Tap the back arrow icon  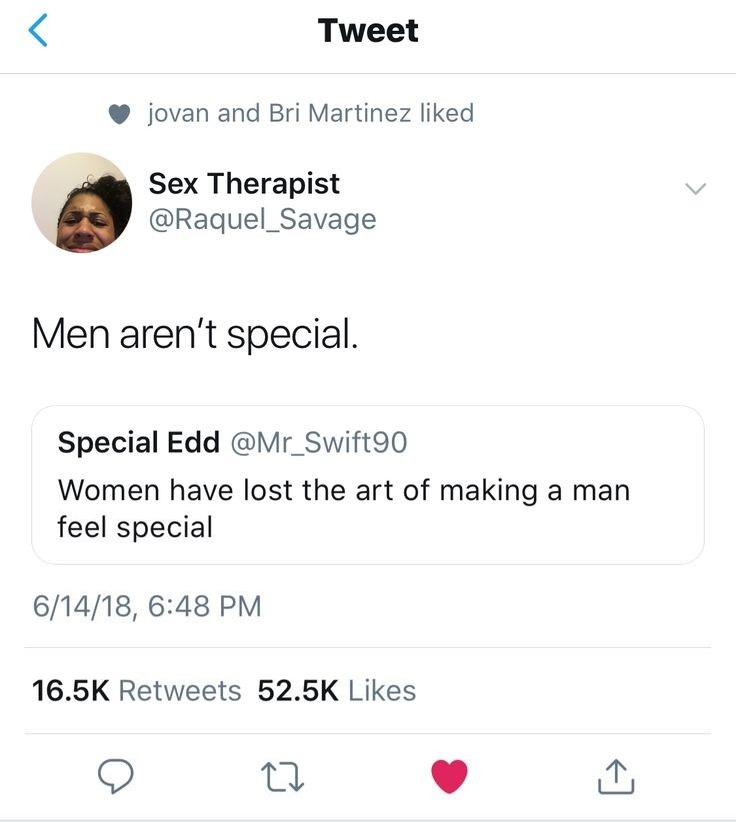point(37,31)
